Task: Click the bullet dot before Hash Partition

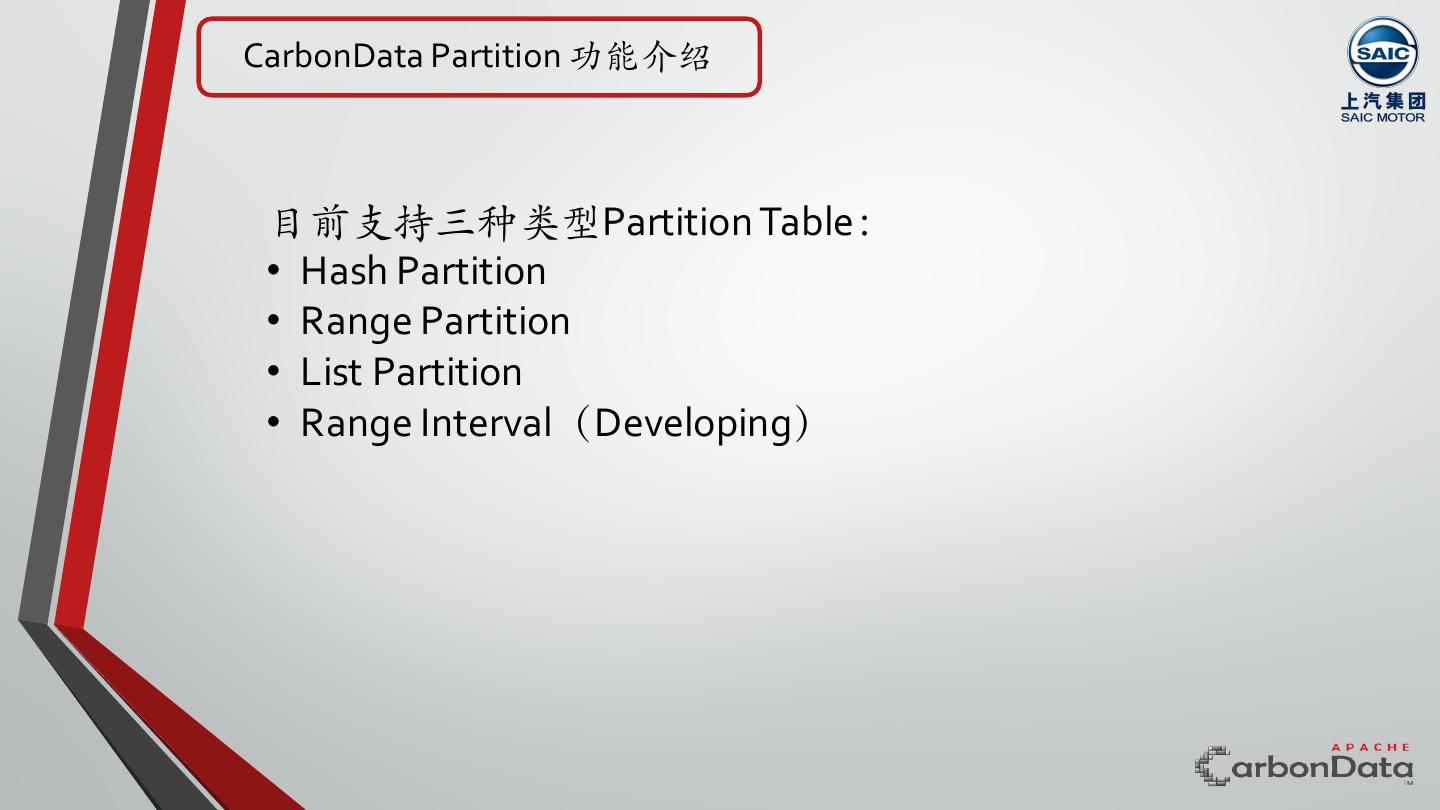Action: 275,271
